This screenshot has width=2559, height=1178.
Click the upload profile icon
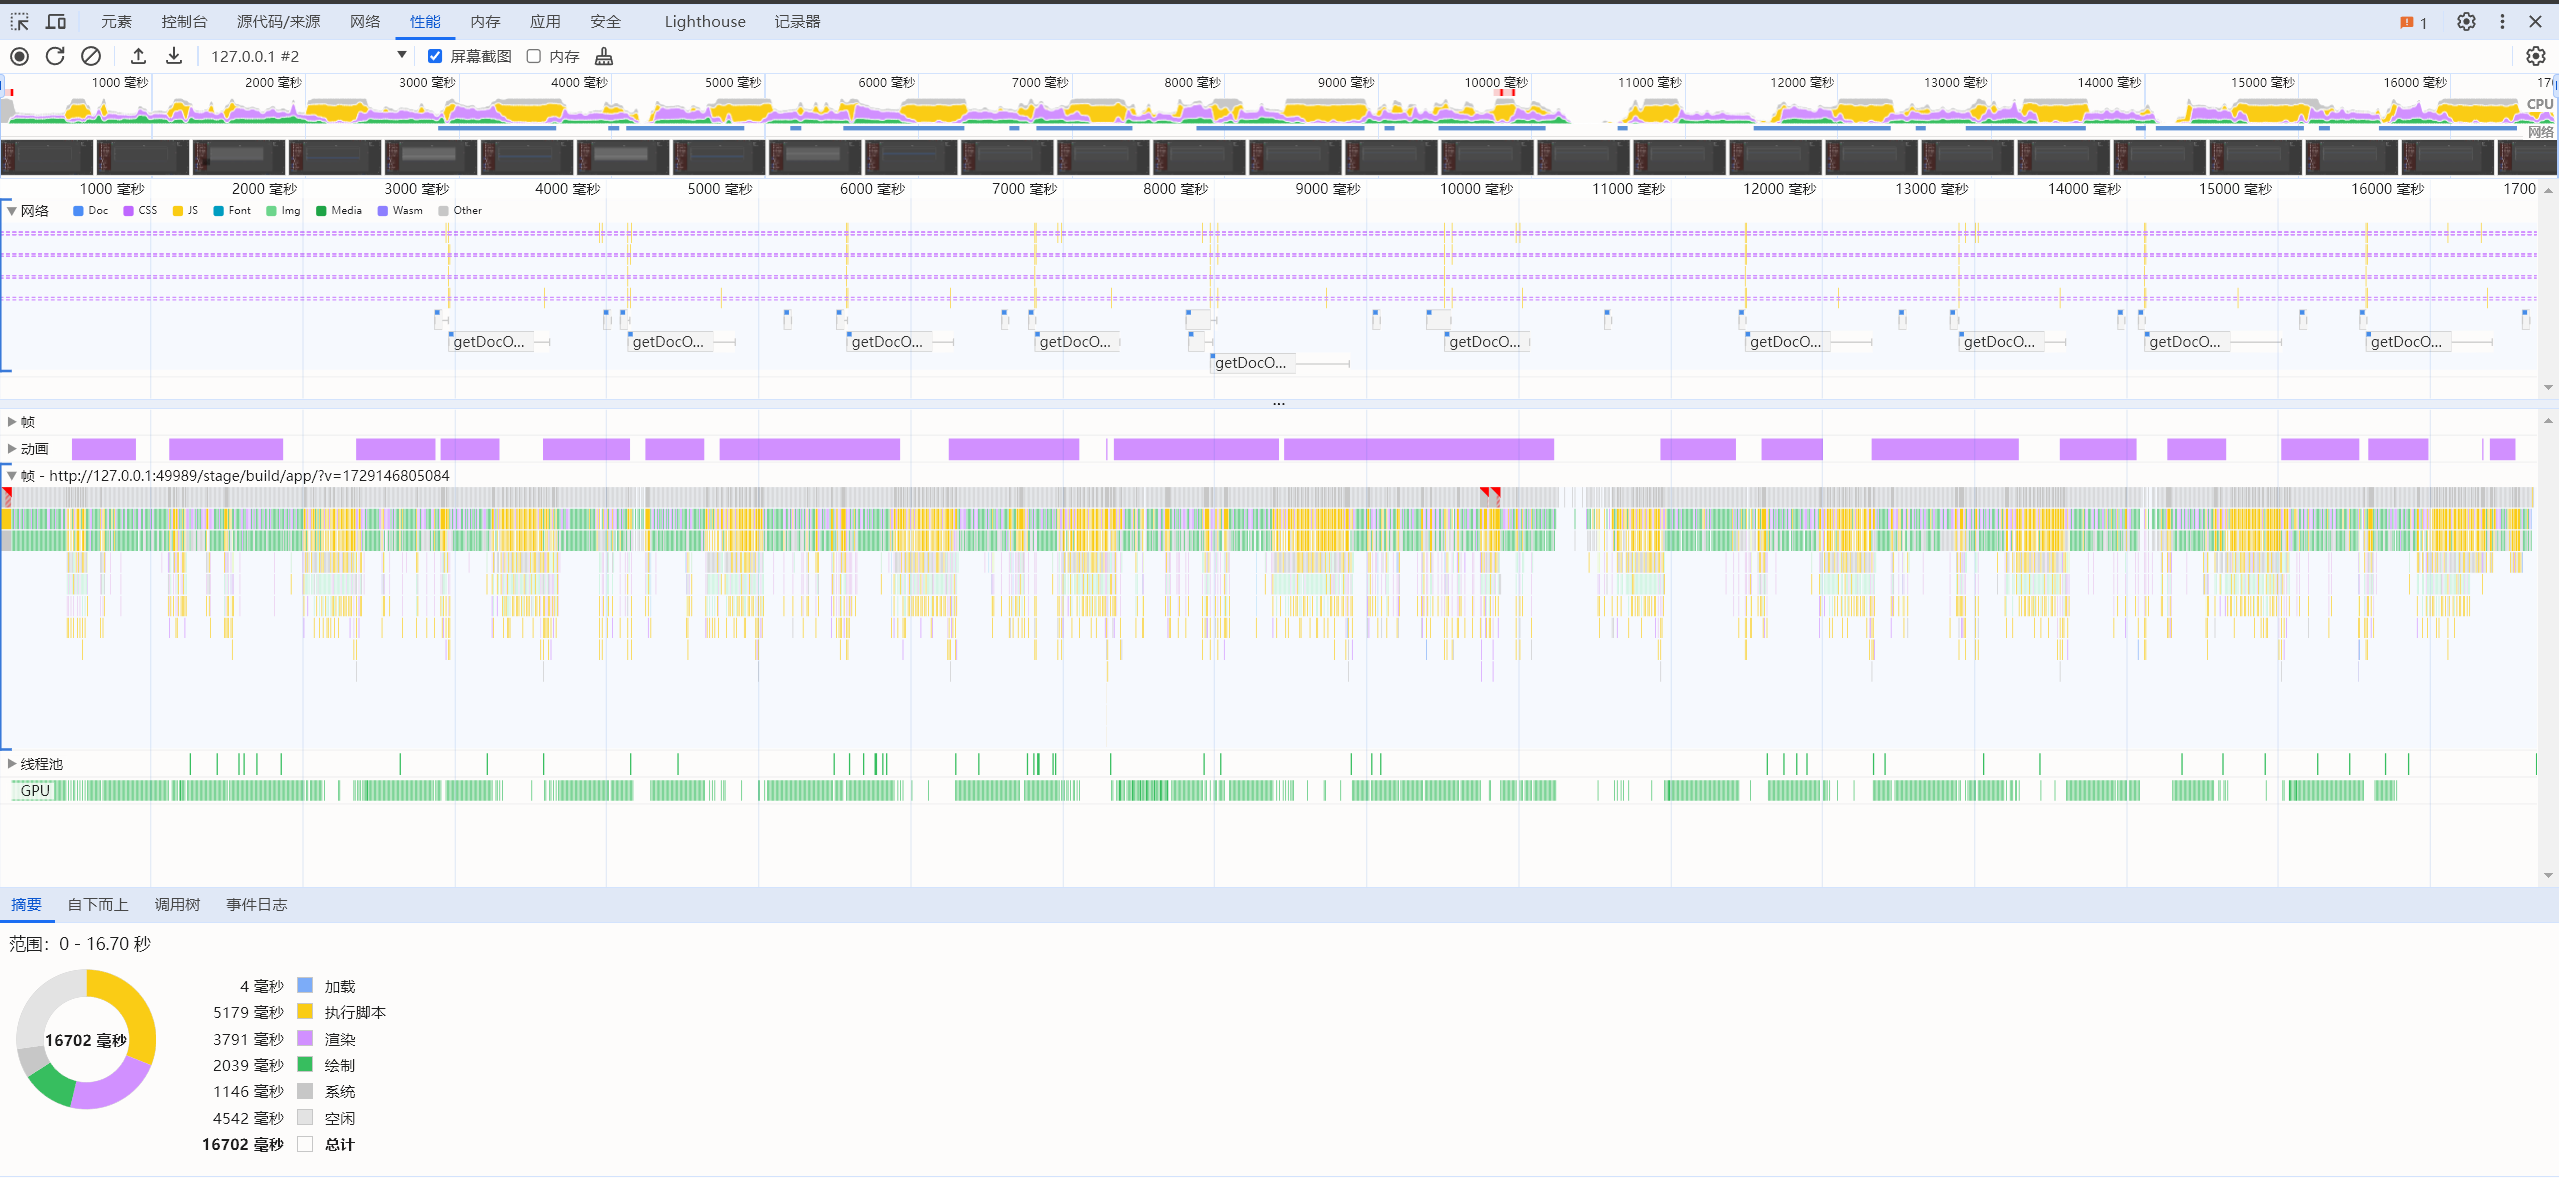(x=139, y=56)
